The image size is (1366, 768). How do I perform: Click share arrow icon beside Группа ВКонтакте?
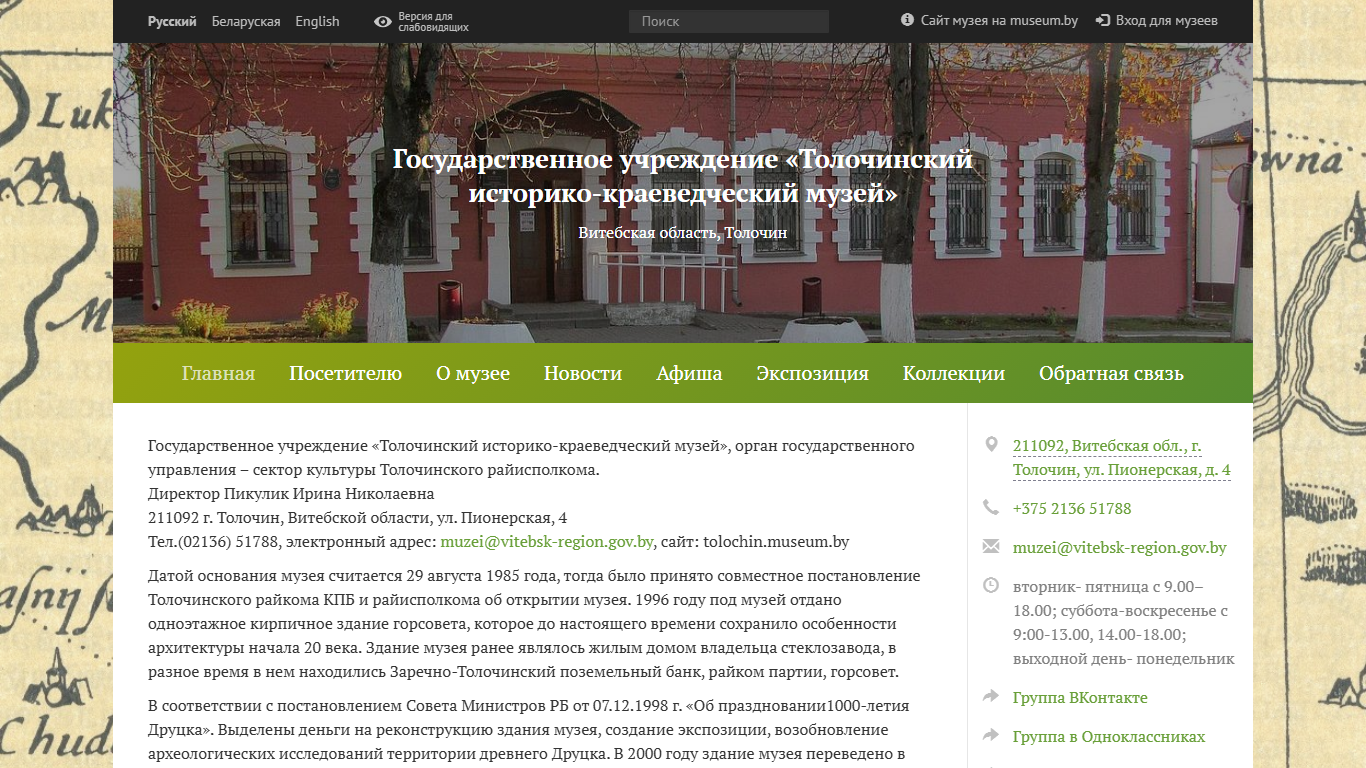pyautogui.click(x=991, y=696)
